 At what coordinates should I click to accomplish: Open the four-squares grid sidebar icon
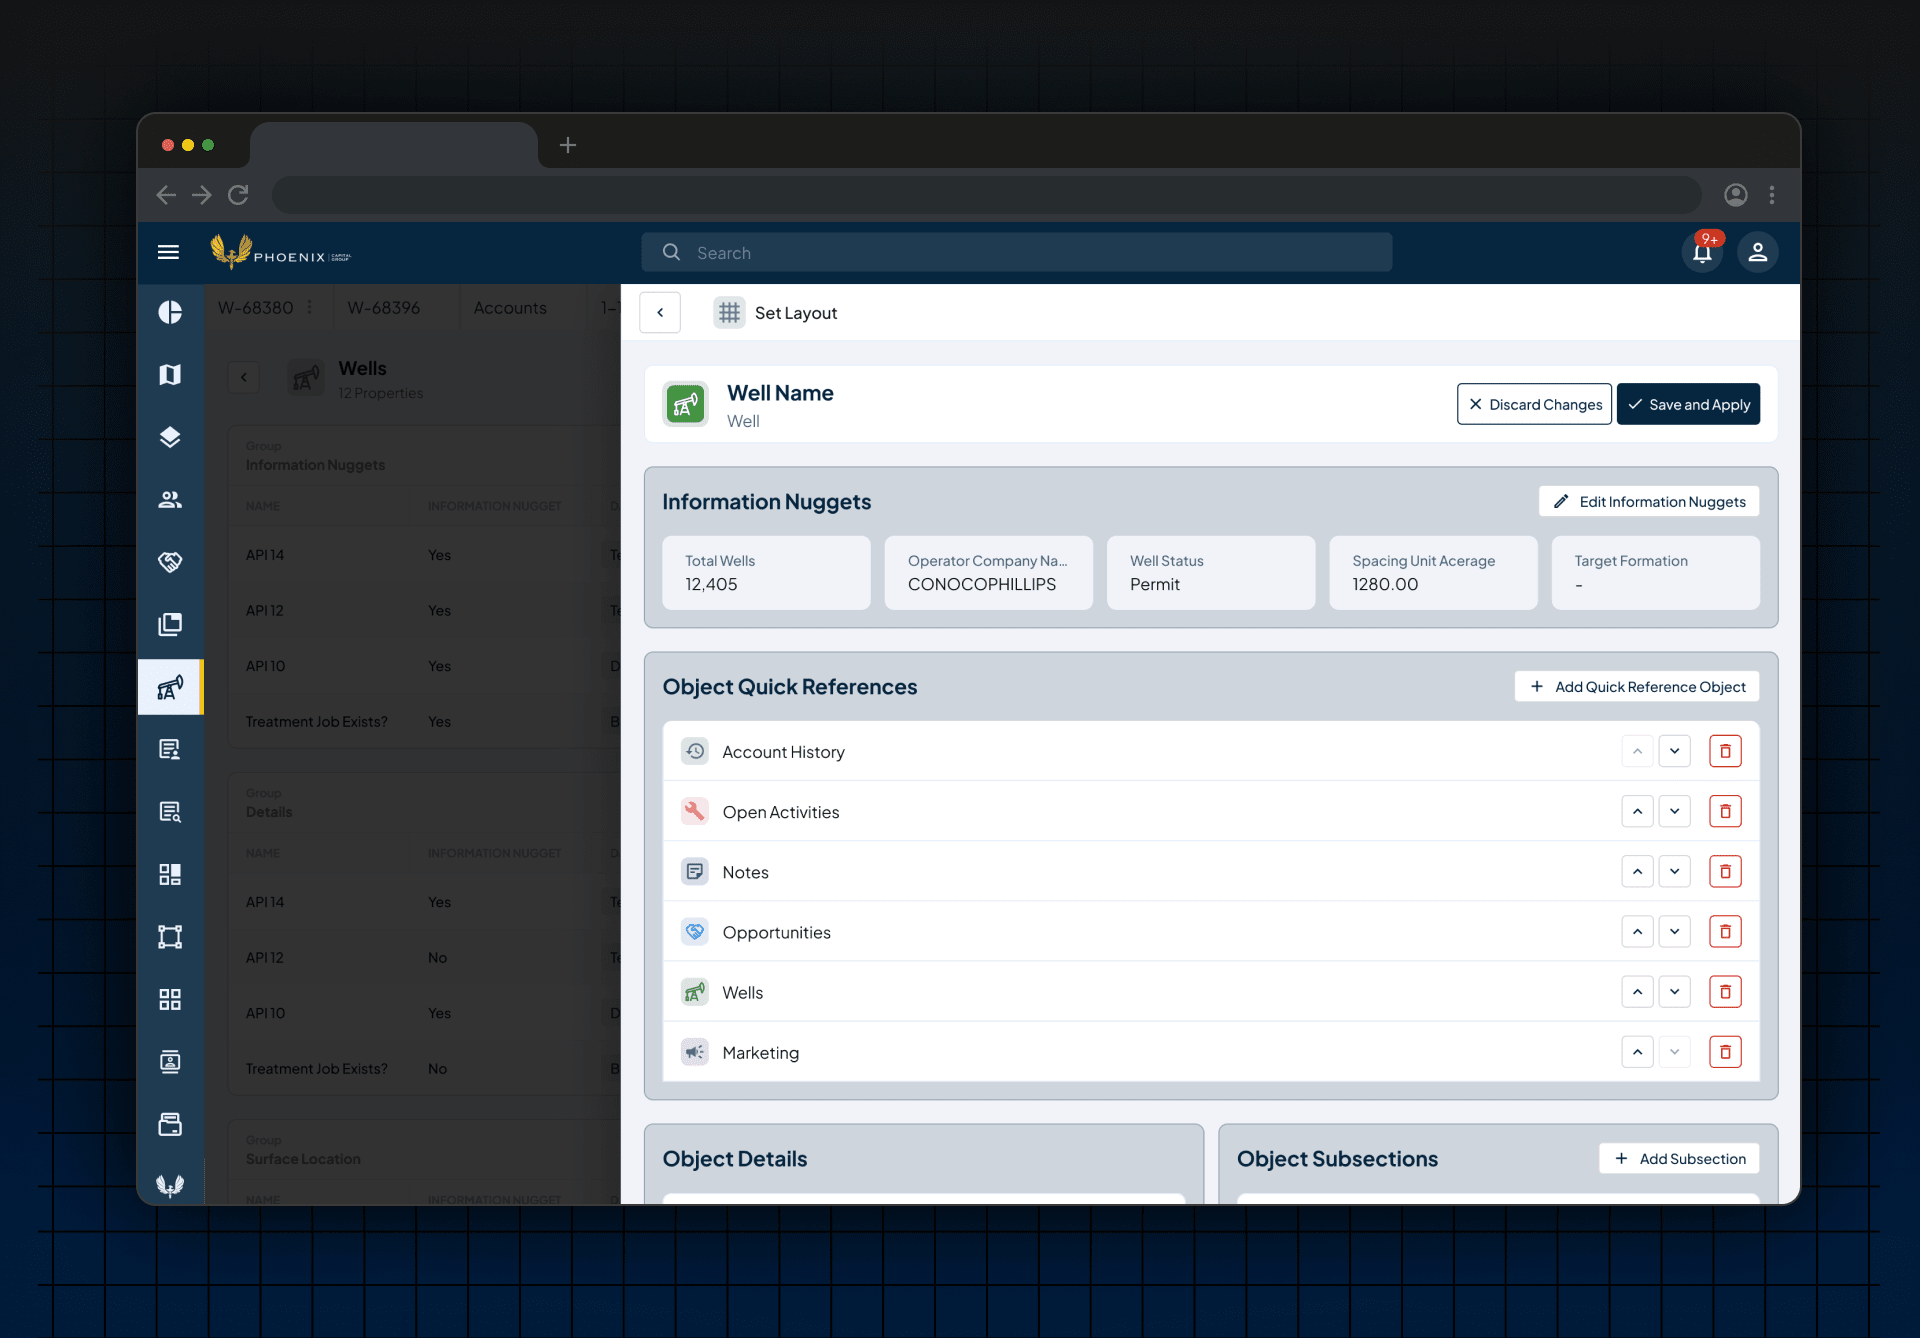point(170,999)
